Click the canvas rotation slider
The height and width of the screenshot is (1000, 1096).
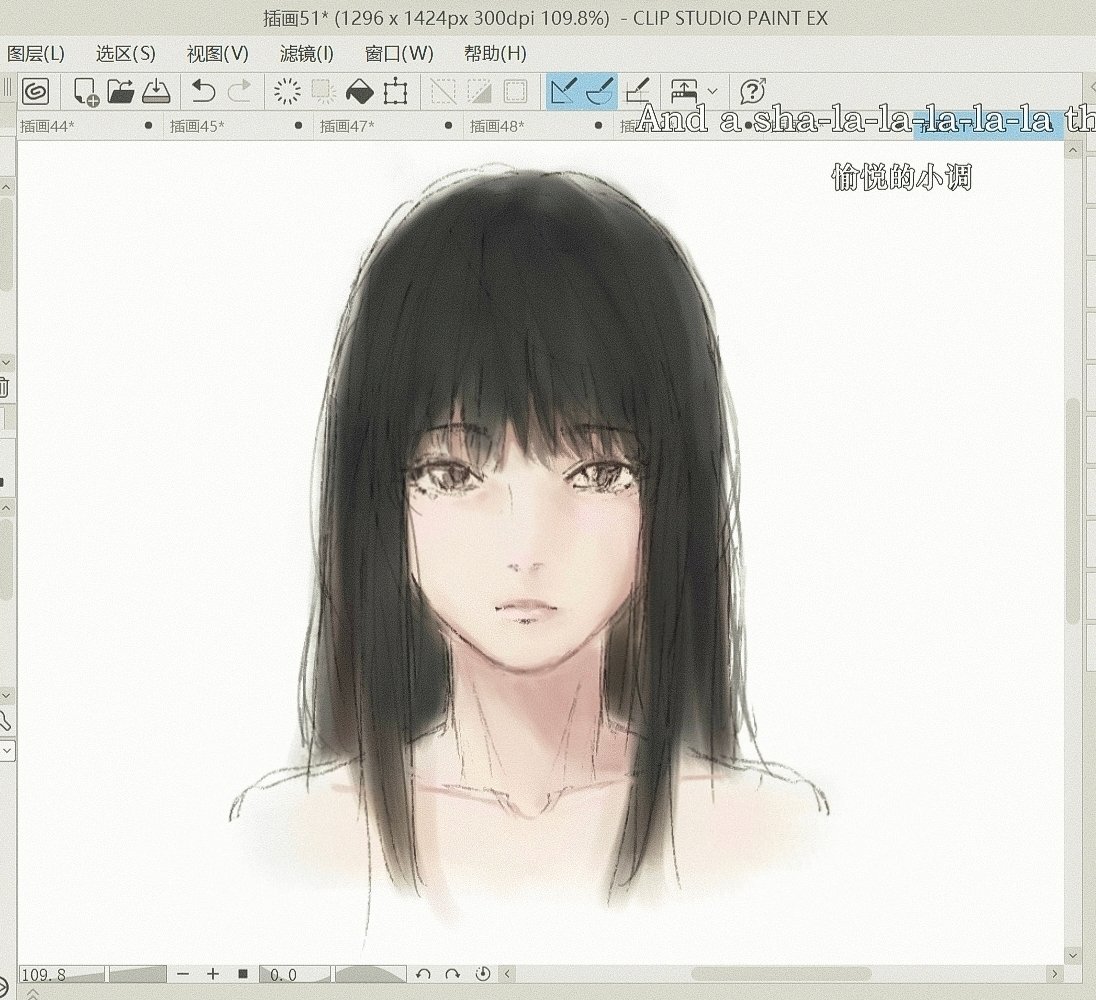click(x=370, y=974)
